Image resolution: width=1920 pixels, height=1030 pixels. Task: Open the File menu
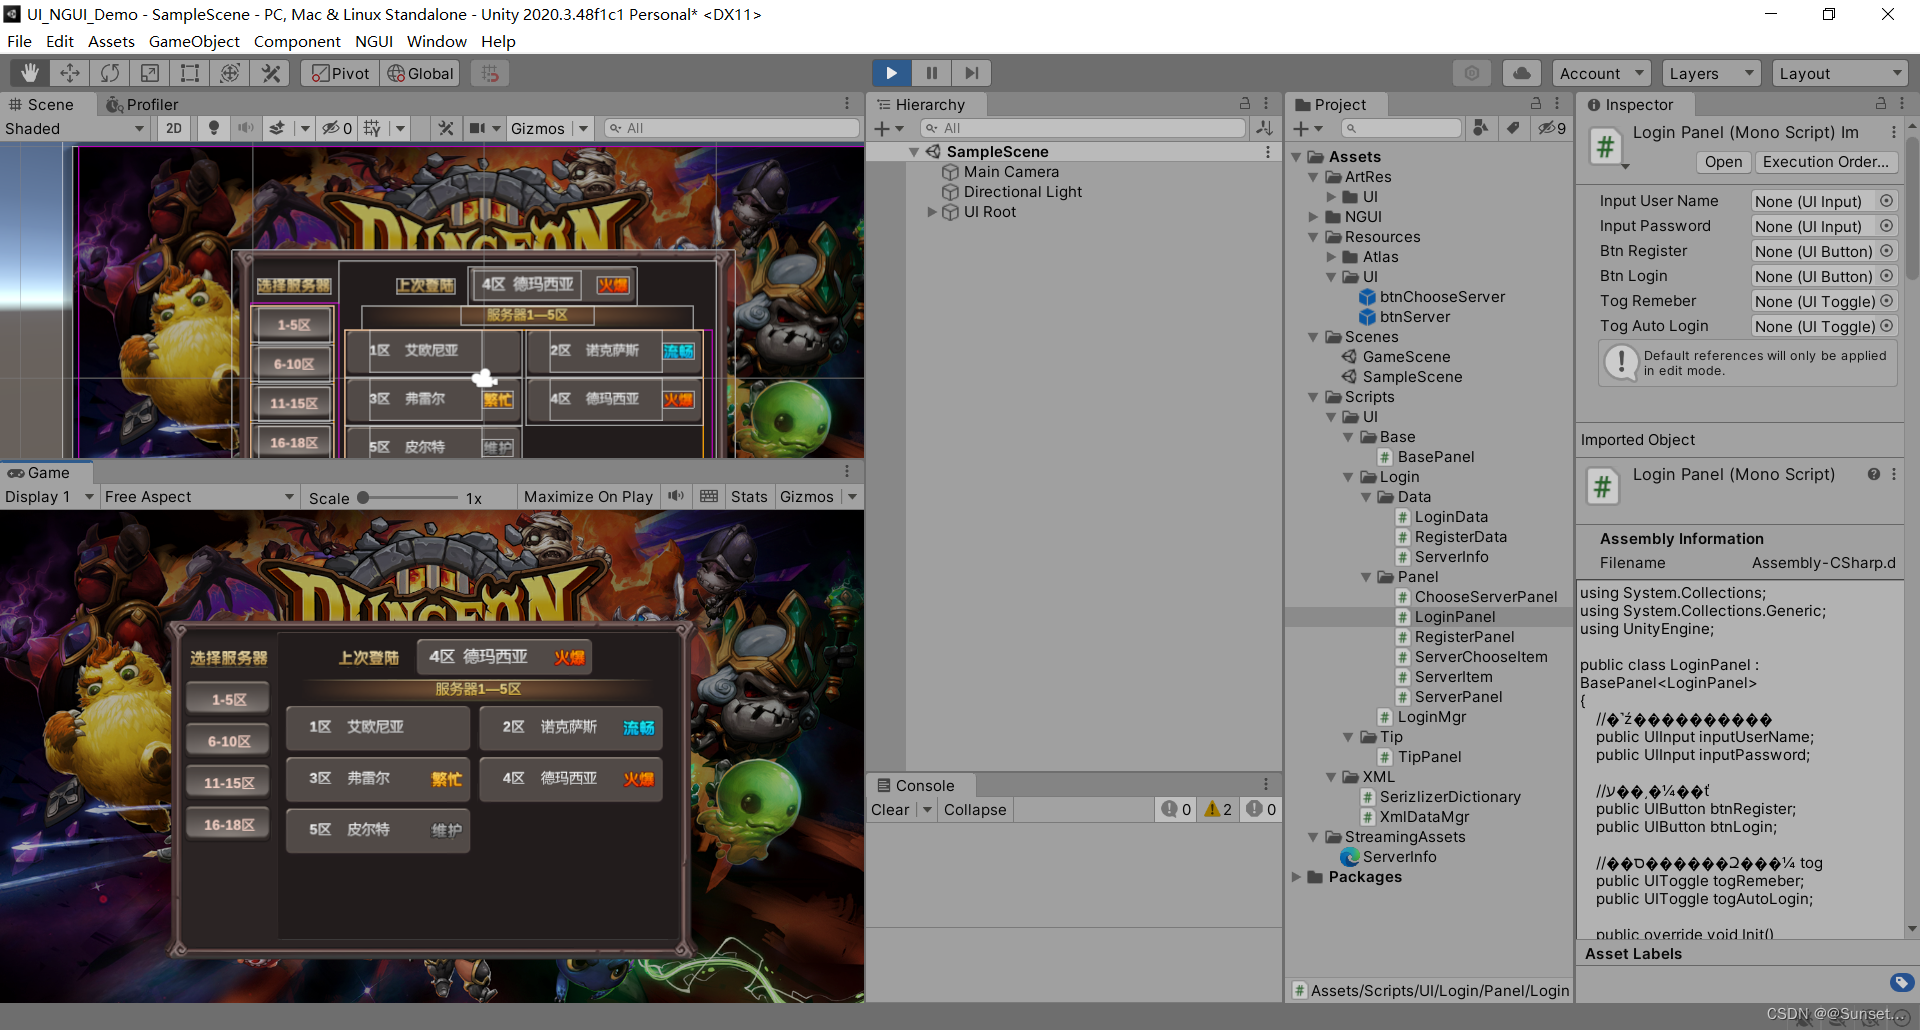(19, 41)
